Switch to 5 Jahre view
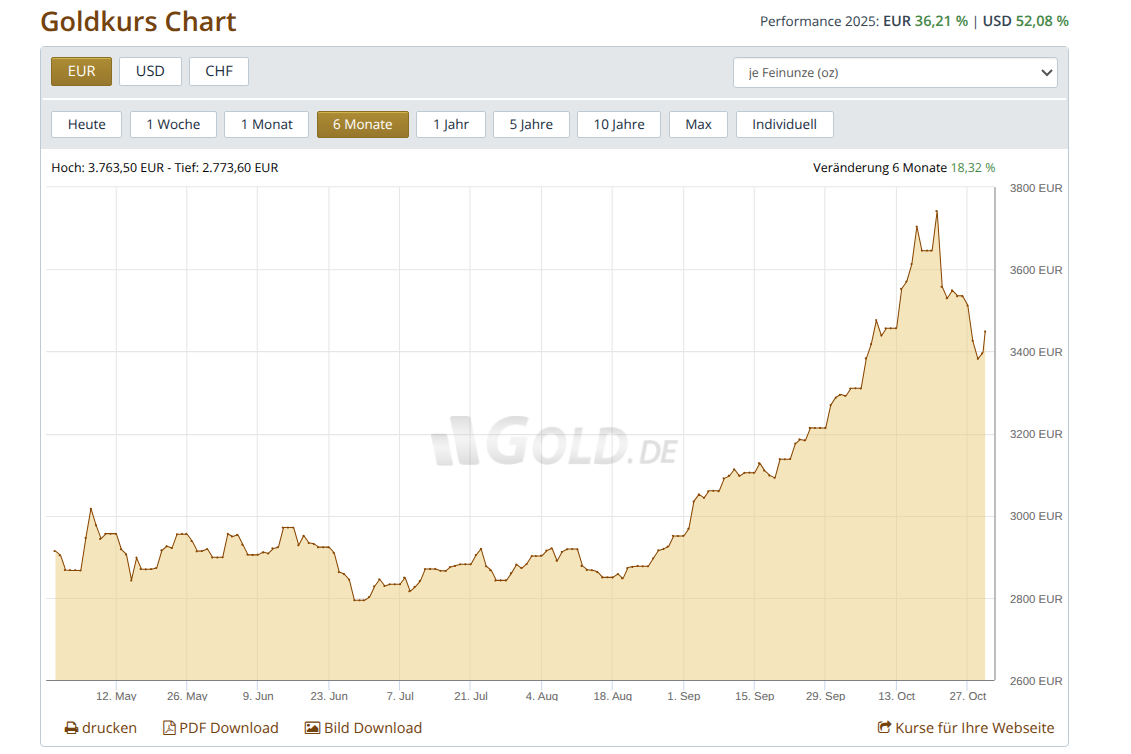The width and height of the screenshot is (1131, 754). 530,124
